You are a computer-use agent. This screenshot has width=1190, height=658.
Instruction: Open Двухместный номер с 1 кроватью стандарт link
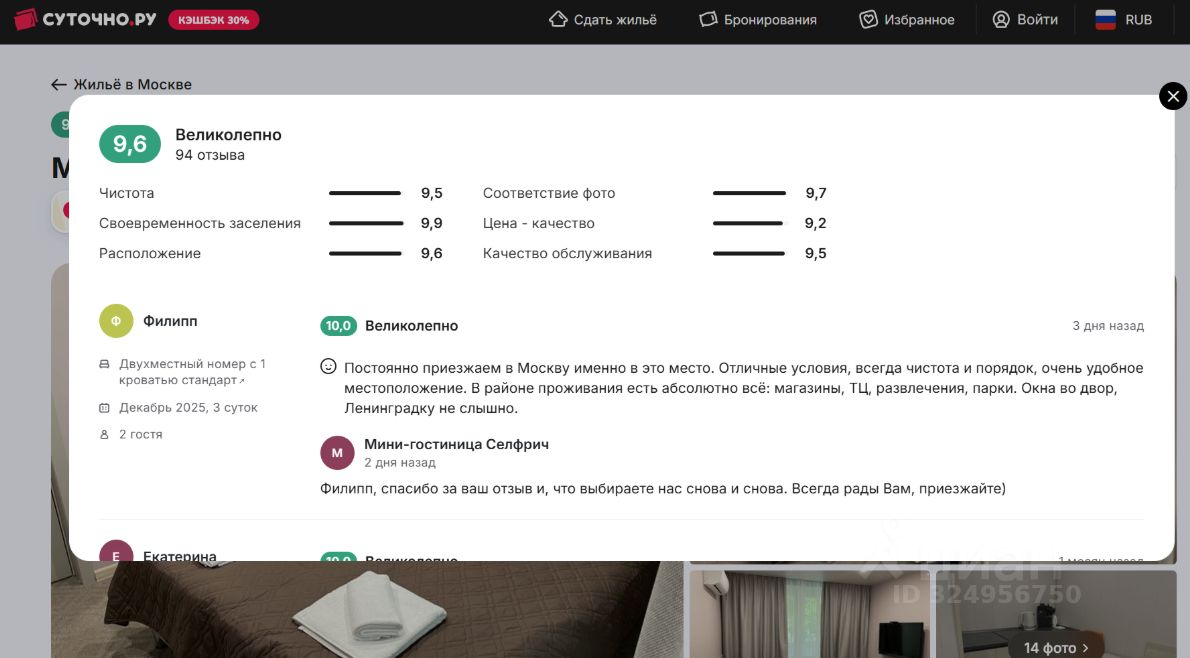[x=192, y=372]
